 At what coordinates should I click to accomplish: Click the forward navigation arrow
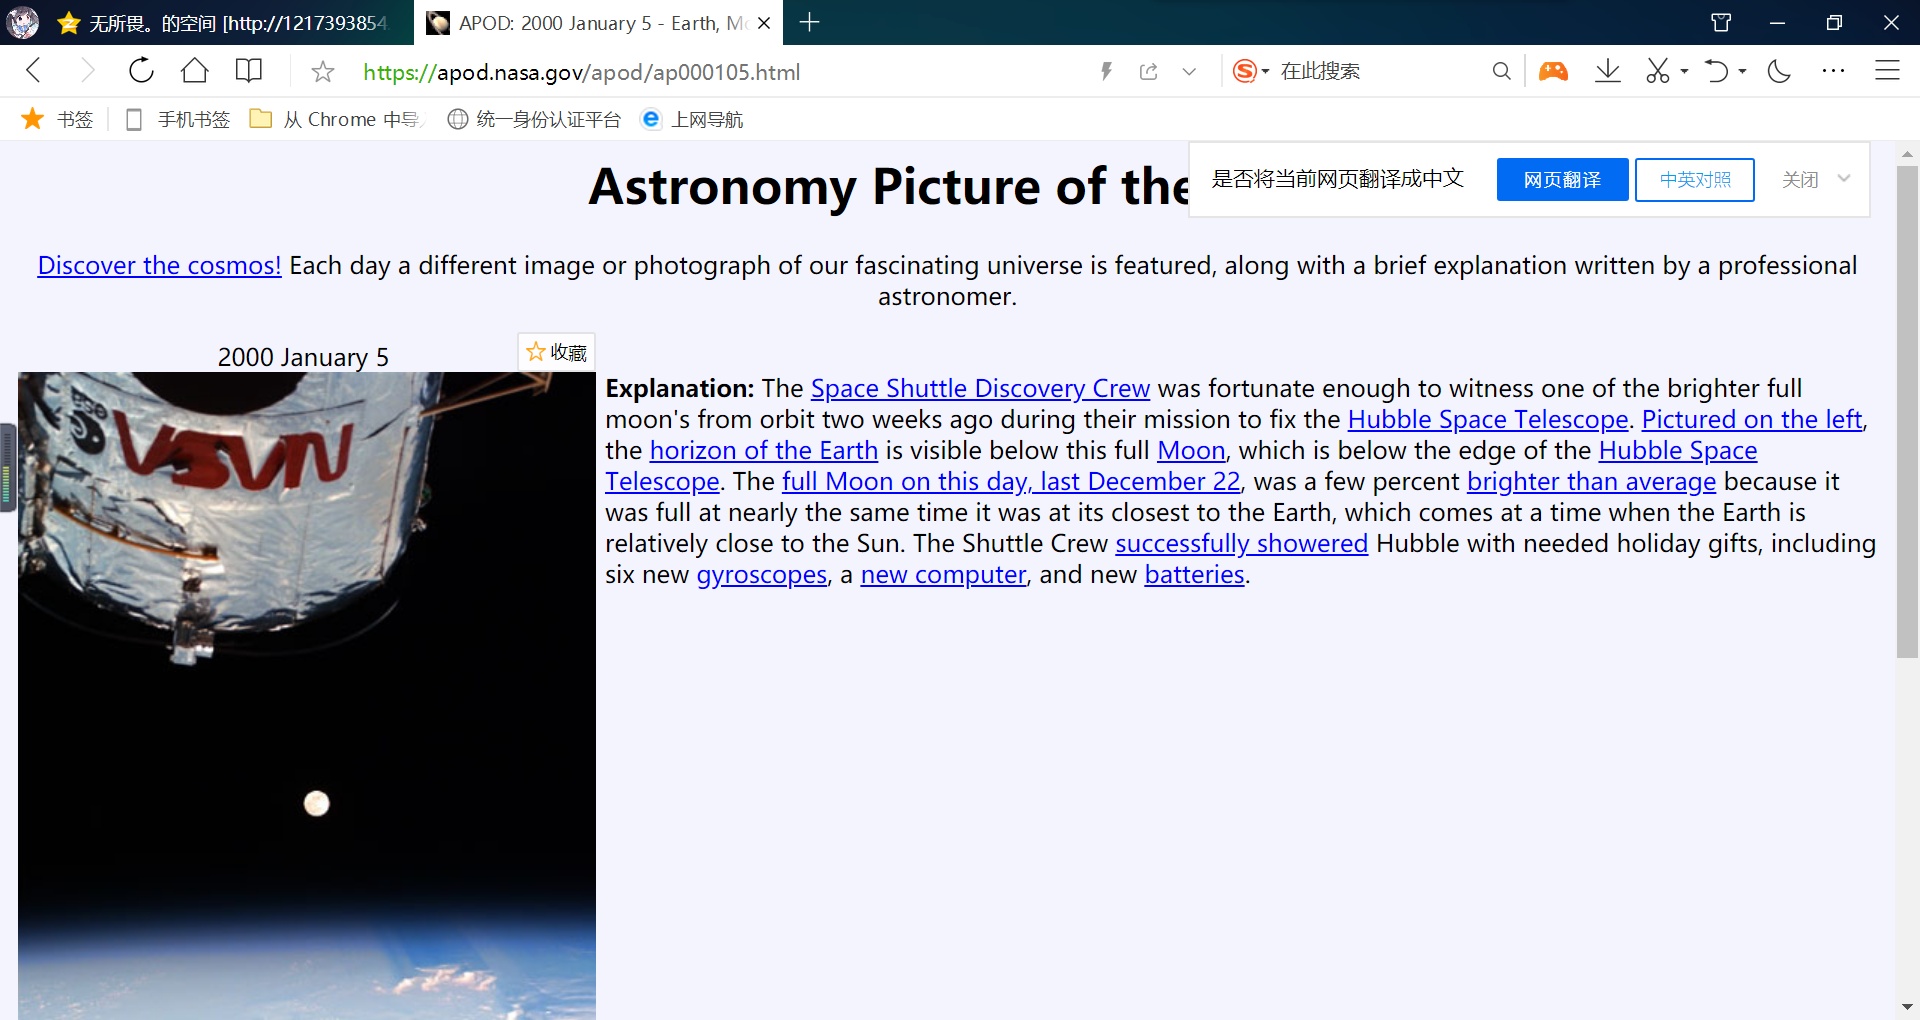click(88, 71)
